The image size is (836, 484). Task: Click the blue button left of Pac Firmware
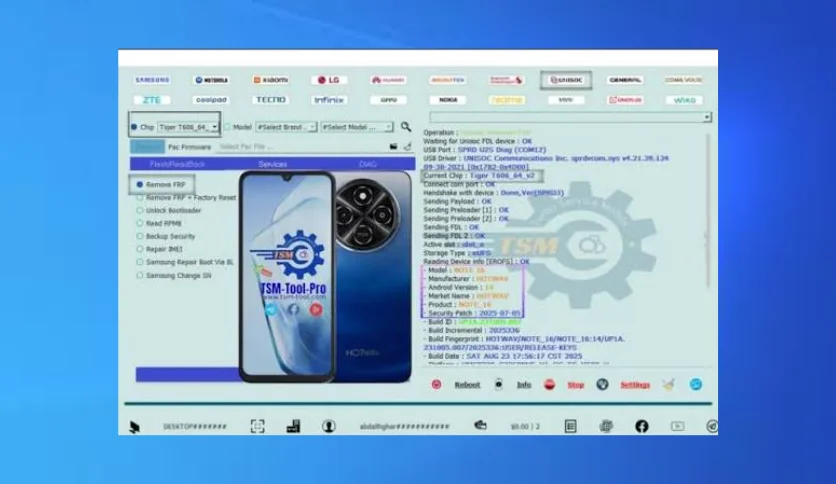[x=147, y=147]
